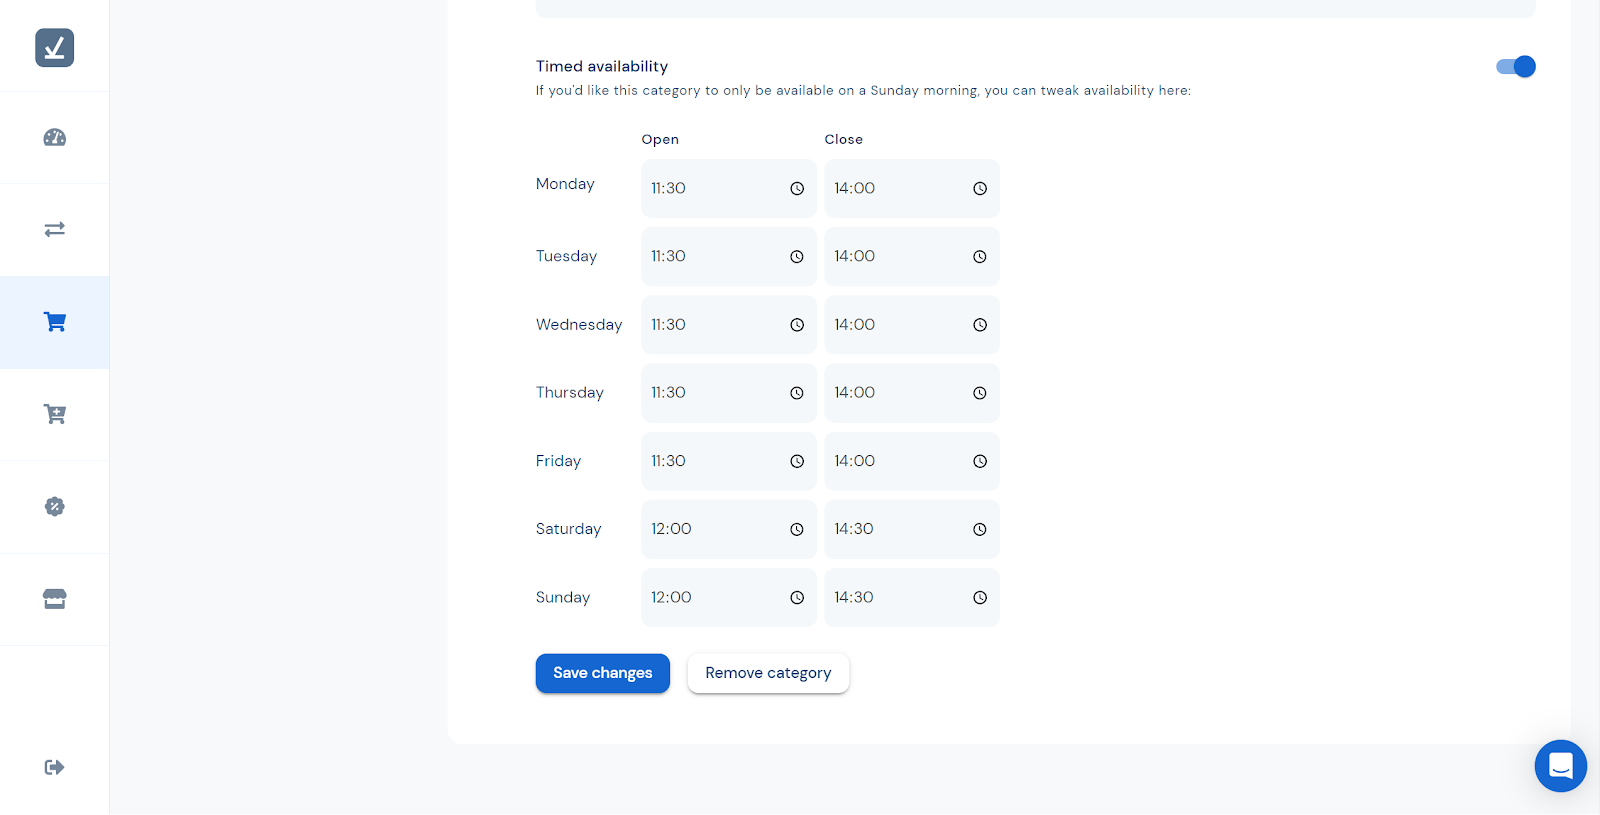Viewport: 1600px width, 815px height.
Task: Open the cart-plus sidebar icon
Action: tap(54, 414)
